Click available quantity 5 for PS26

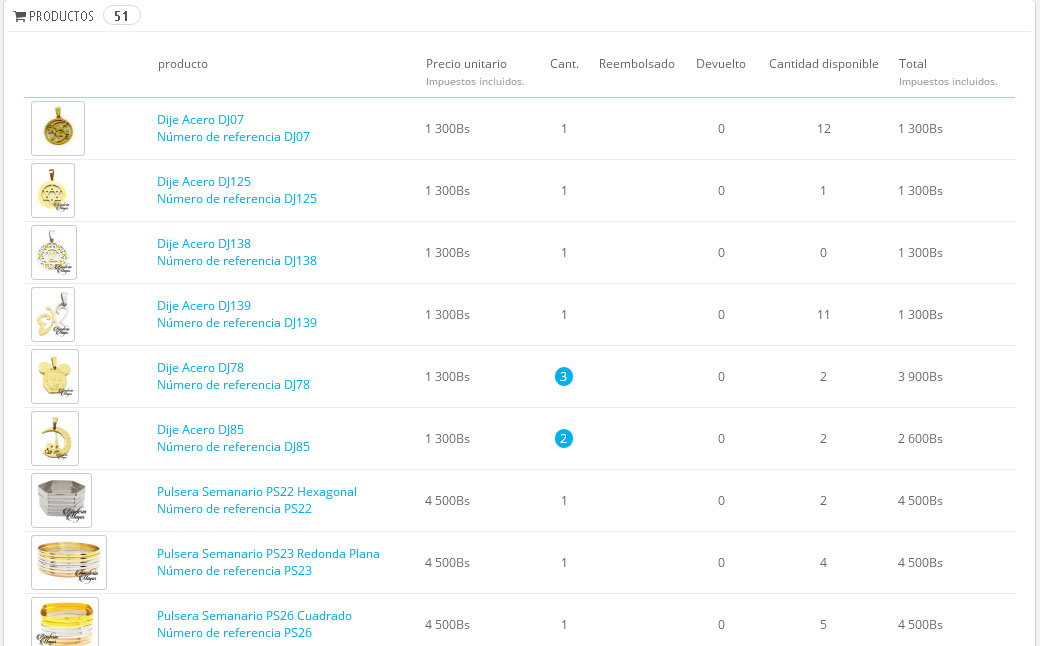[x=823, y=625]
